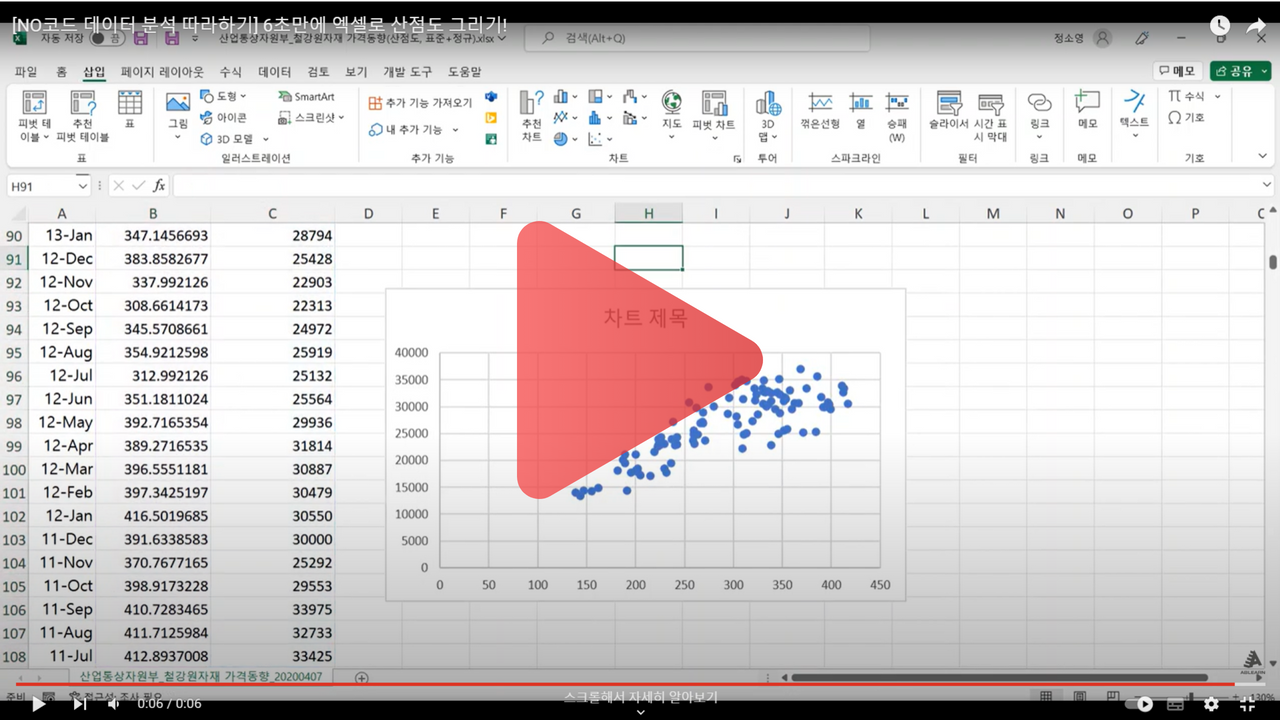Open the column chart insert dropdown

tap(564, 97)
